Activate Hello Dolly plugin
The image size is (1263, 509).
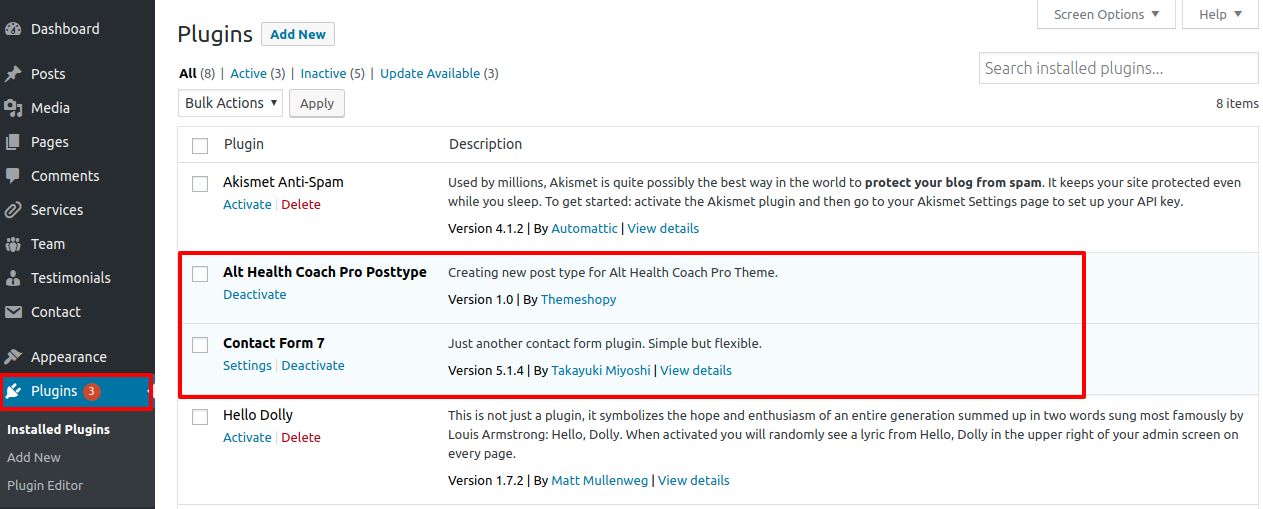point(247,437)
